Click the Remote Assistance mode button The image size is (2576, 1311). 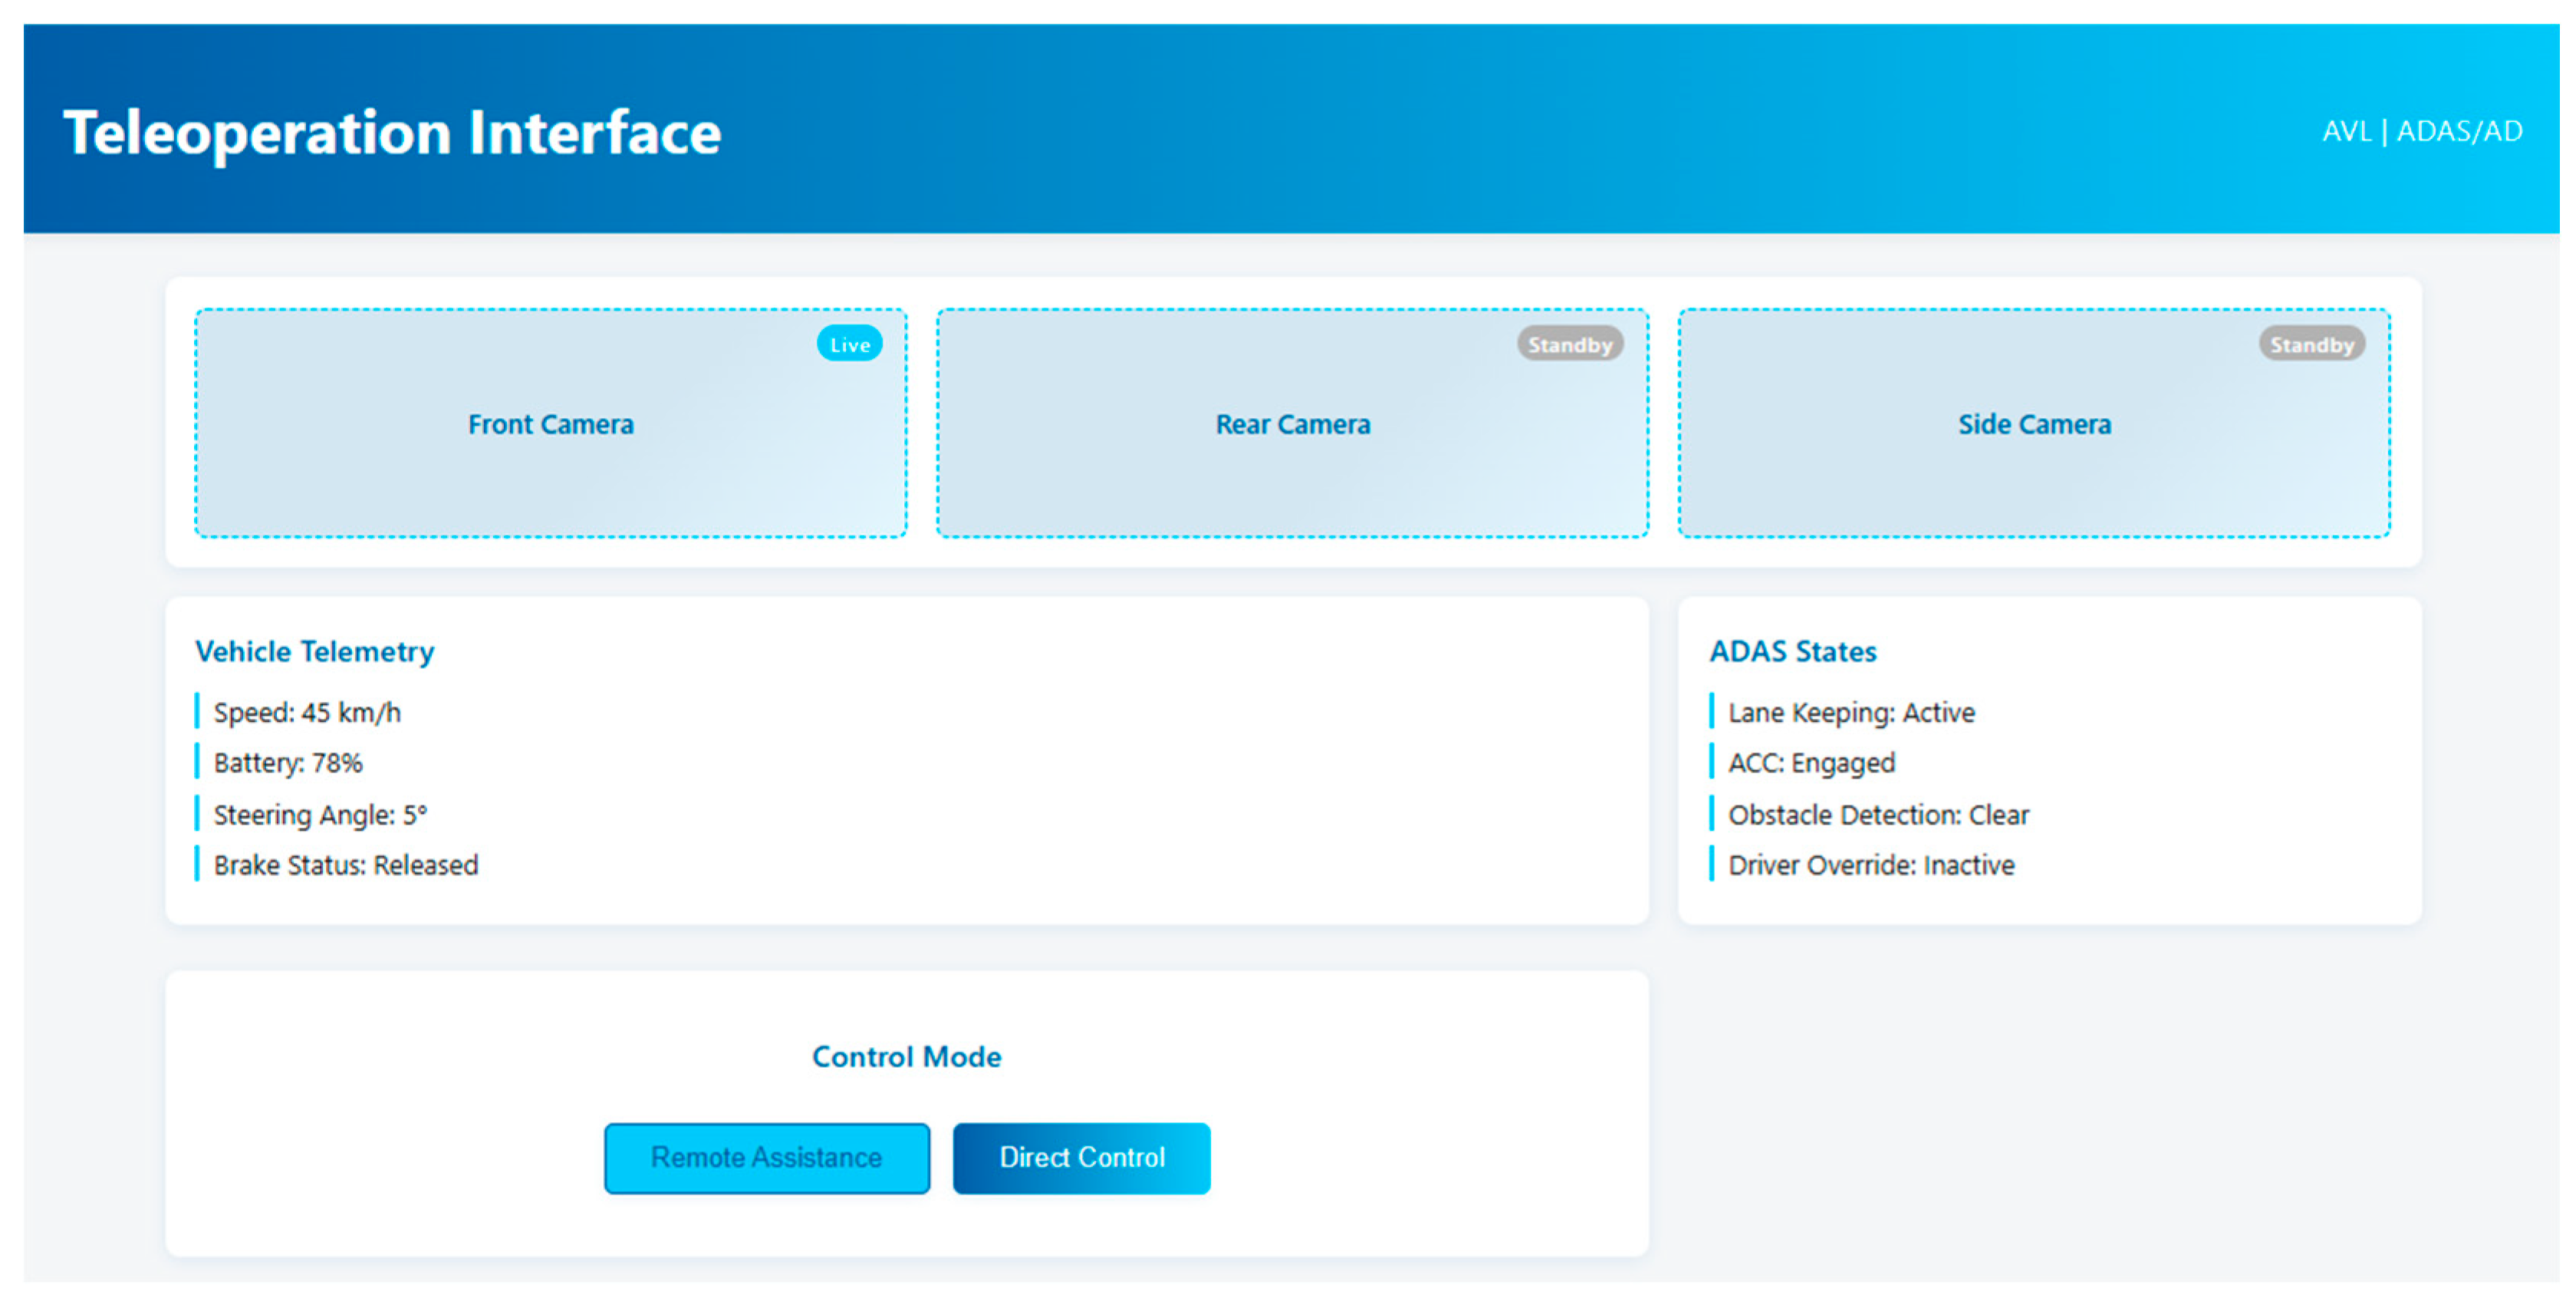click(x=766, y=1157)
